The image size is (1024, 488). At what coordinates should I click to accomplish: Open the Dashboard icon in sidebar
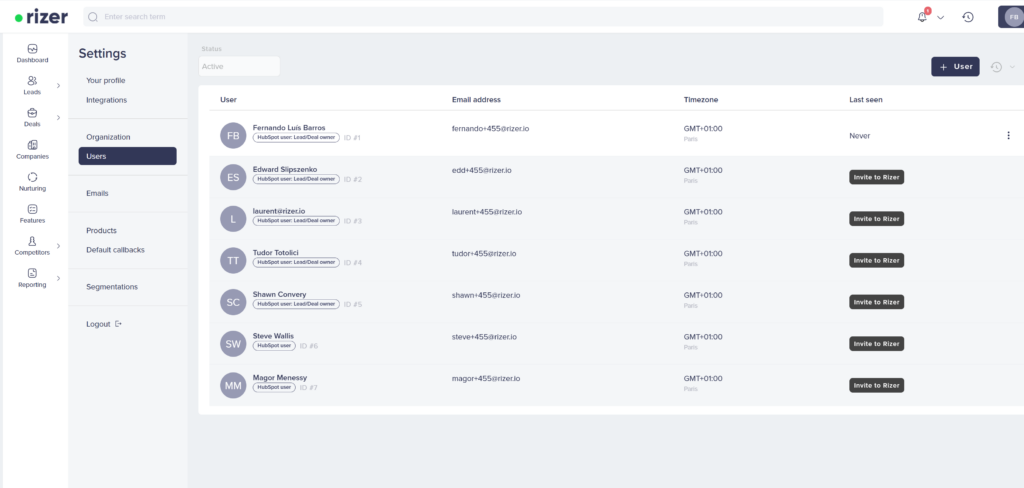(x=32, y=49)
